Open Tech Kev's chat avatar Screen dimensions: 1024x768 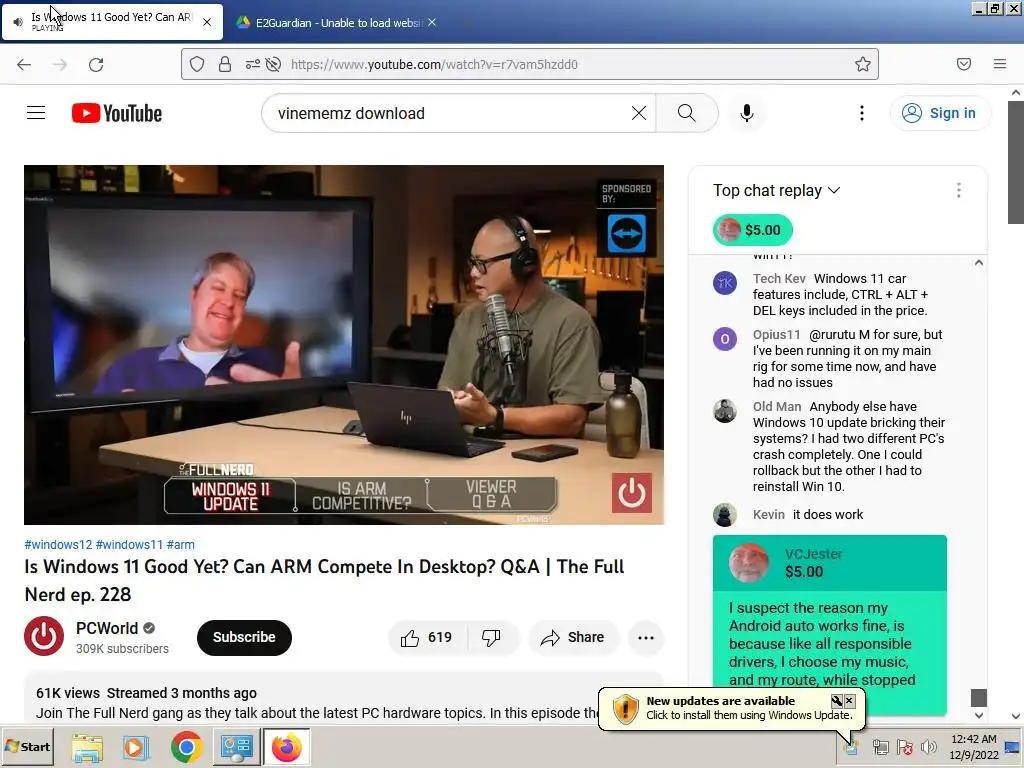click(724, 283)
